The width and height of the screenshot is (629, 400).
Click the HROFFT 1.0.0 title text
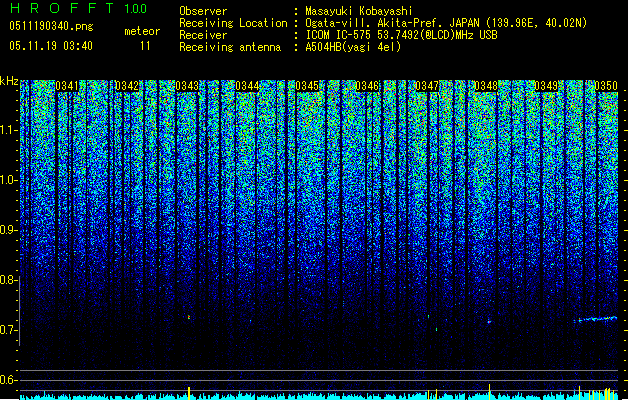coord(78,8)
